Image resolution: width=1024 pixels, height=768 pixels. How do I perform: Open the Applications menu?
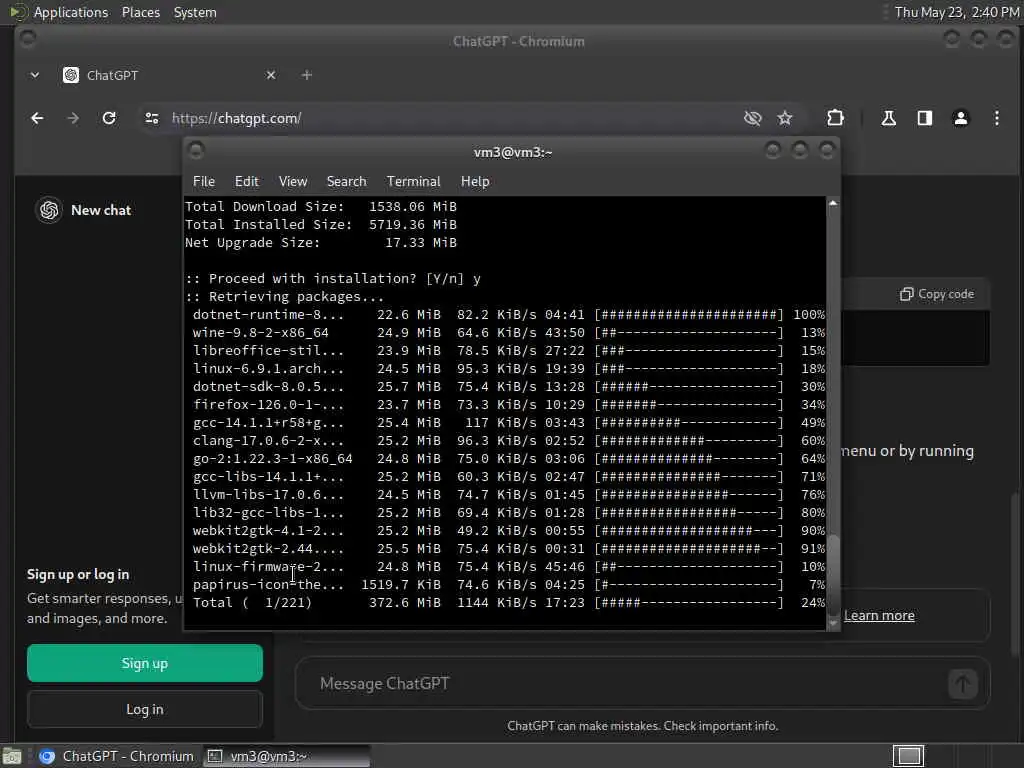pyautogui.click(x=71, y=12)
